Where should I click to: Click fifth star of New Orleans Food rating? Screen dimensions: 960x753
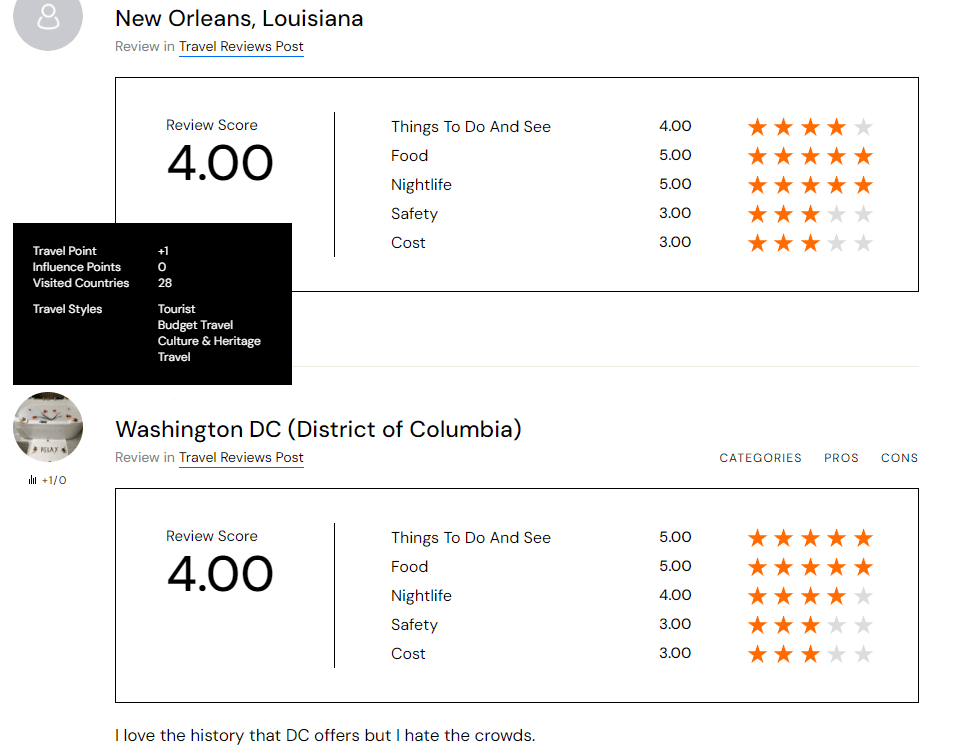864,156
